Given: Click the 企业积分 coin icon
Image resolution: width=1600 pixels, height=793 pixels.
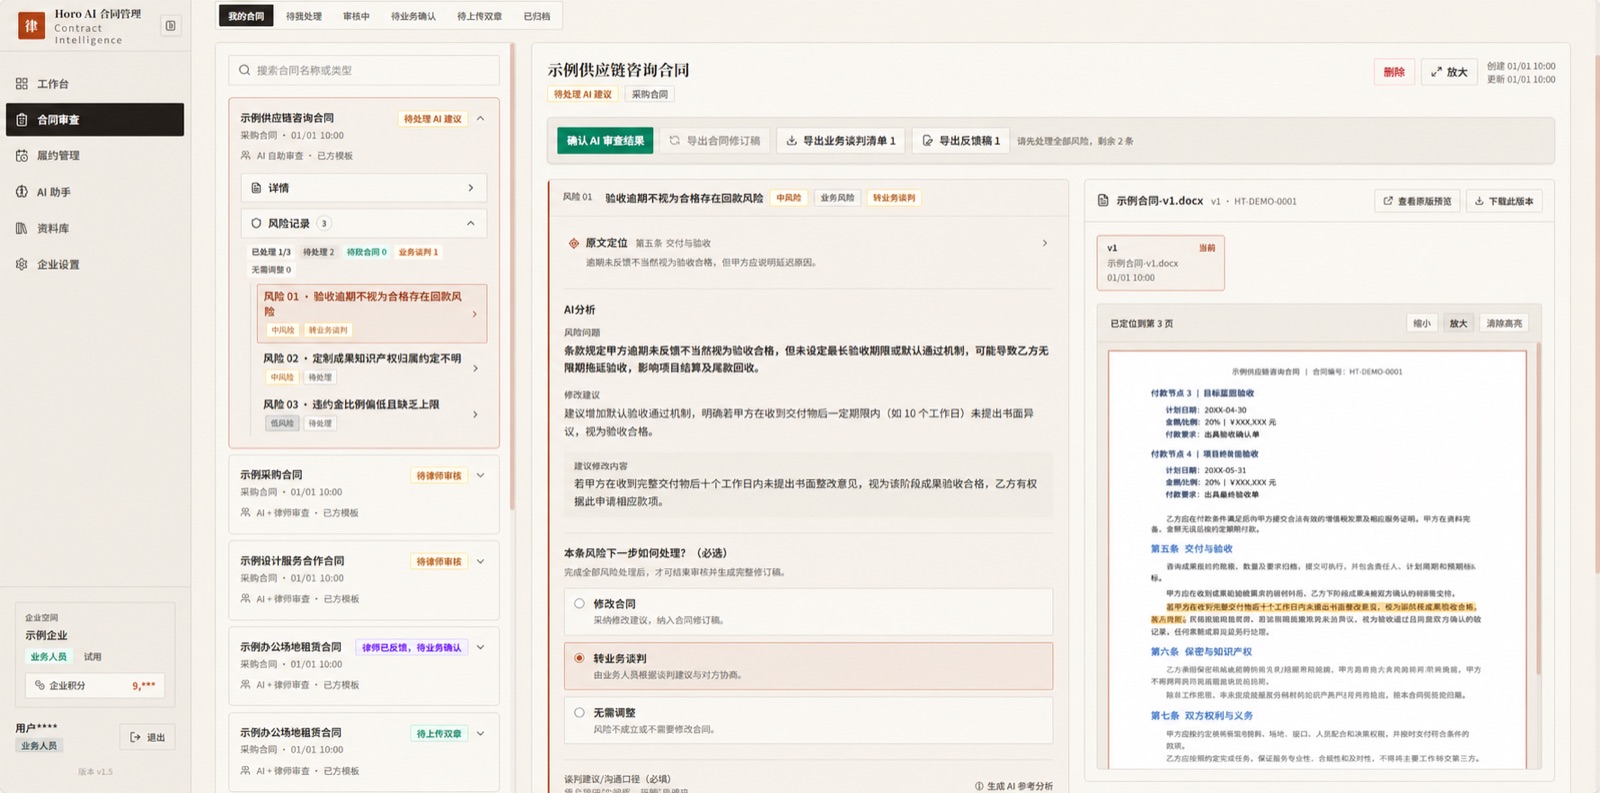Looking at the screenshot, I should (40, 685).
